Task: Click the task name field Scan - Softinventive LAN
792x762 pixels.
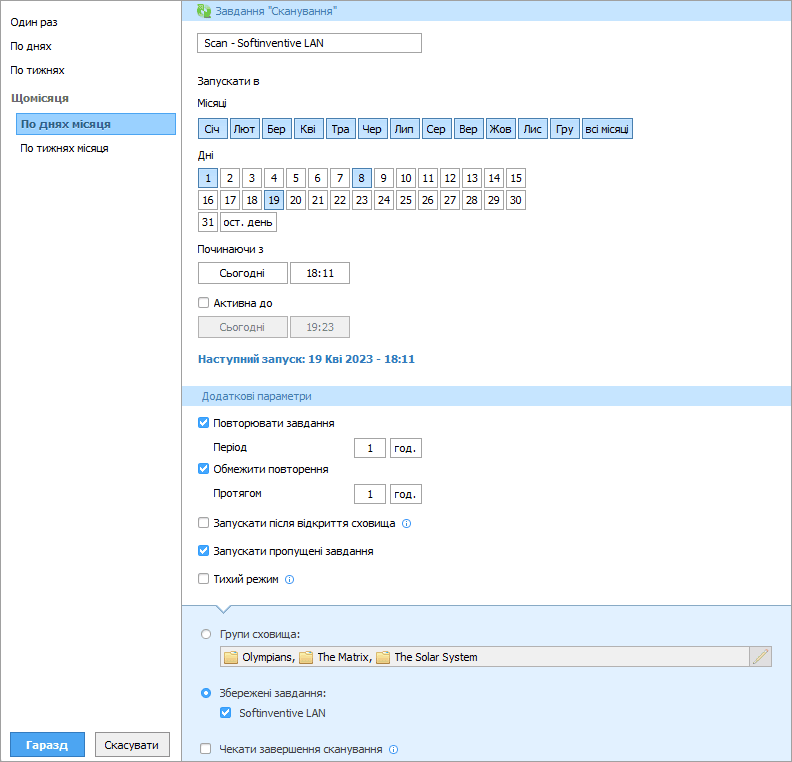Action: pos(310,43)
